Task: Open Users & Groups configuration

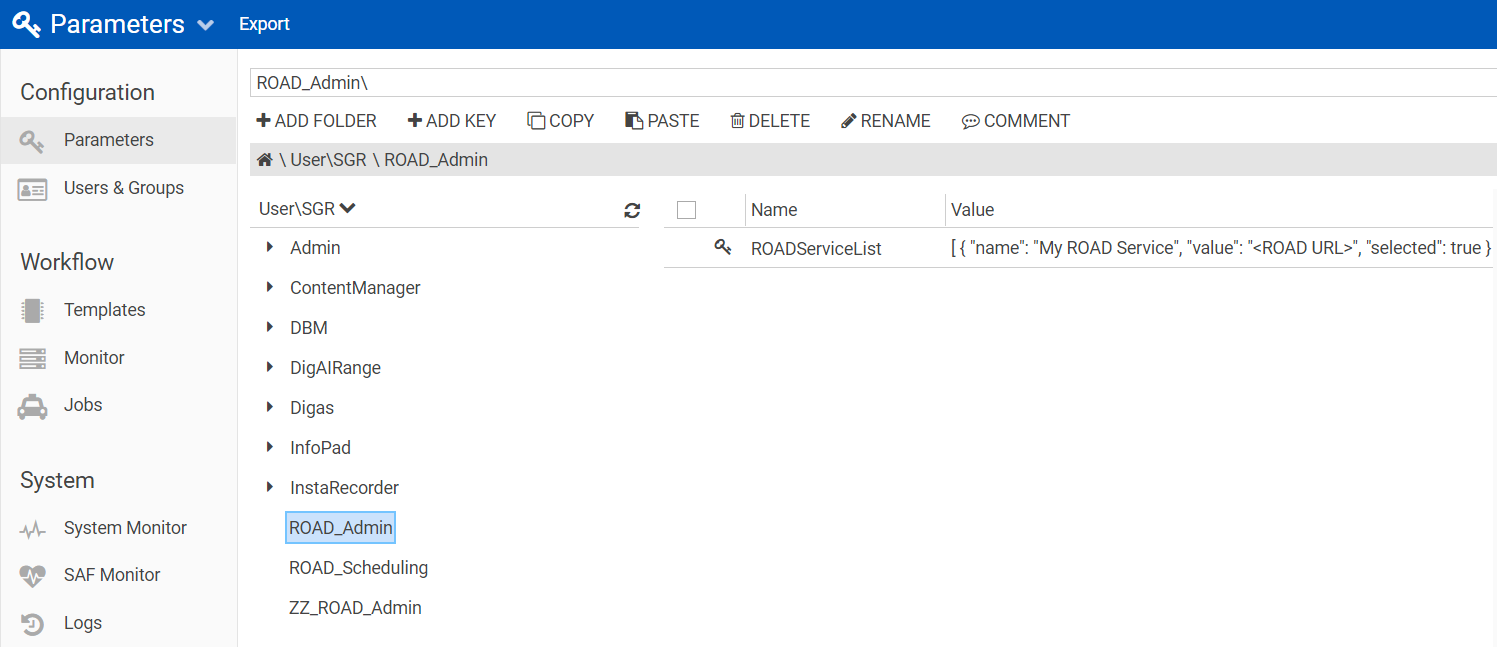Action: point(123,188)
